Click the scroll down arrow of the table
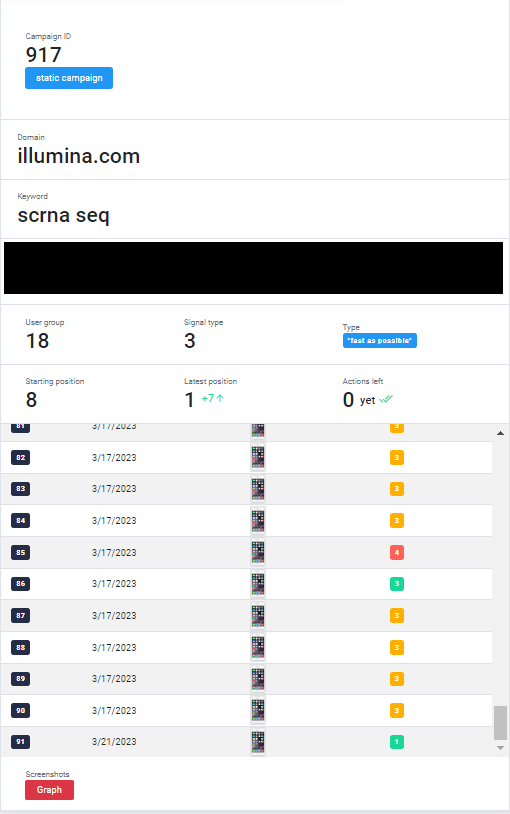 (500, 748)
